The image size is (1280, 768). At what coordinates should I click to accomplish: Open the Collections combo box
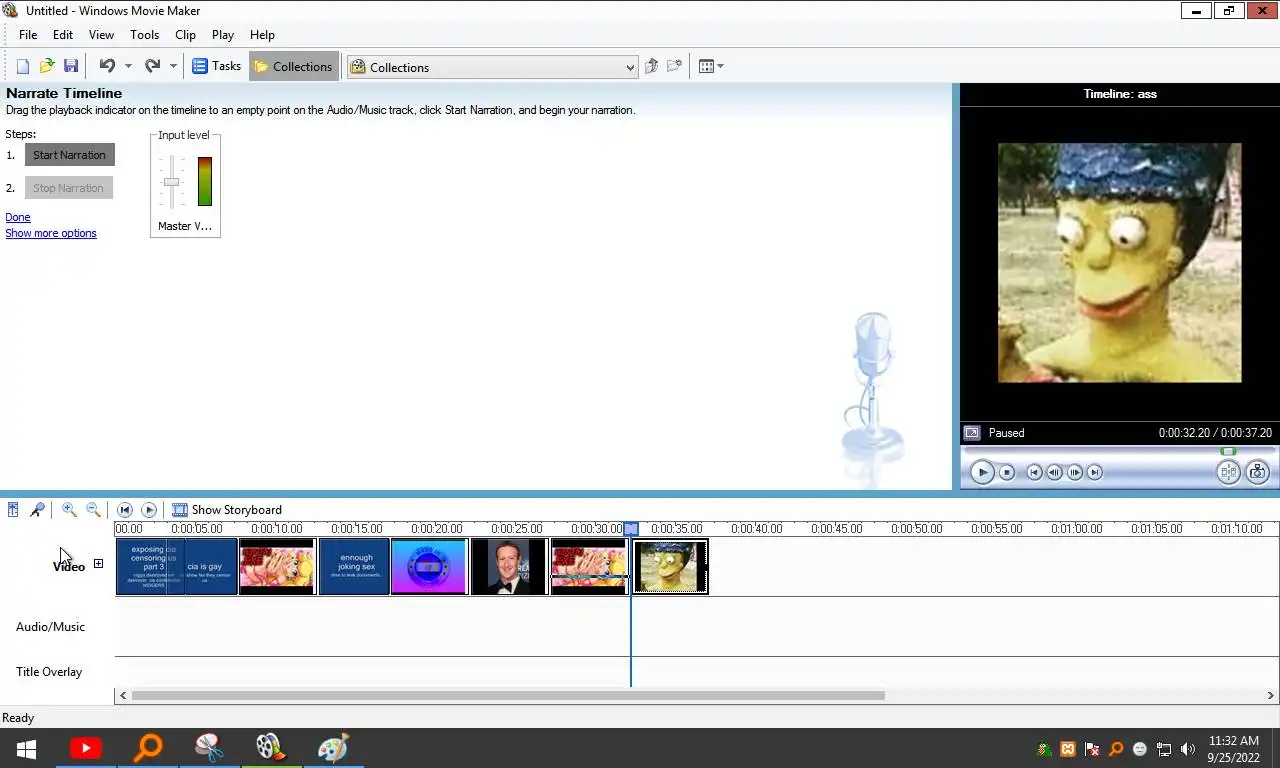491,67
